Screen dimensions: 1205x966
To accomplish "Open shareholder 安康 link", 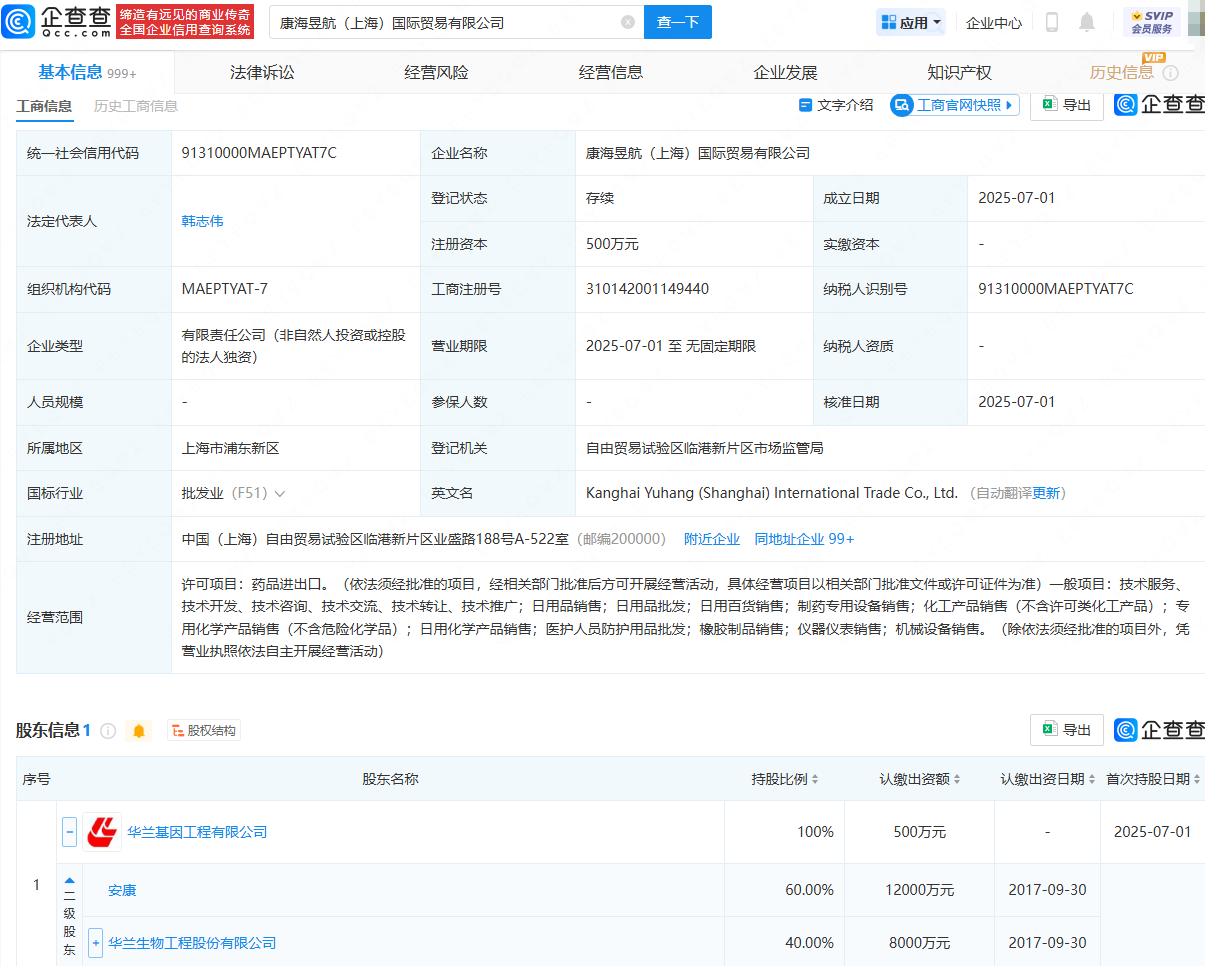I will click(122, 890).
